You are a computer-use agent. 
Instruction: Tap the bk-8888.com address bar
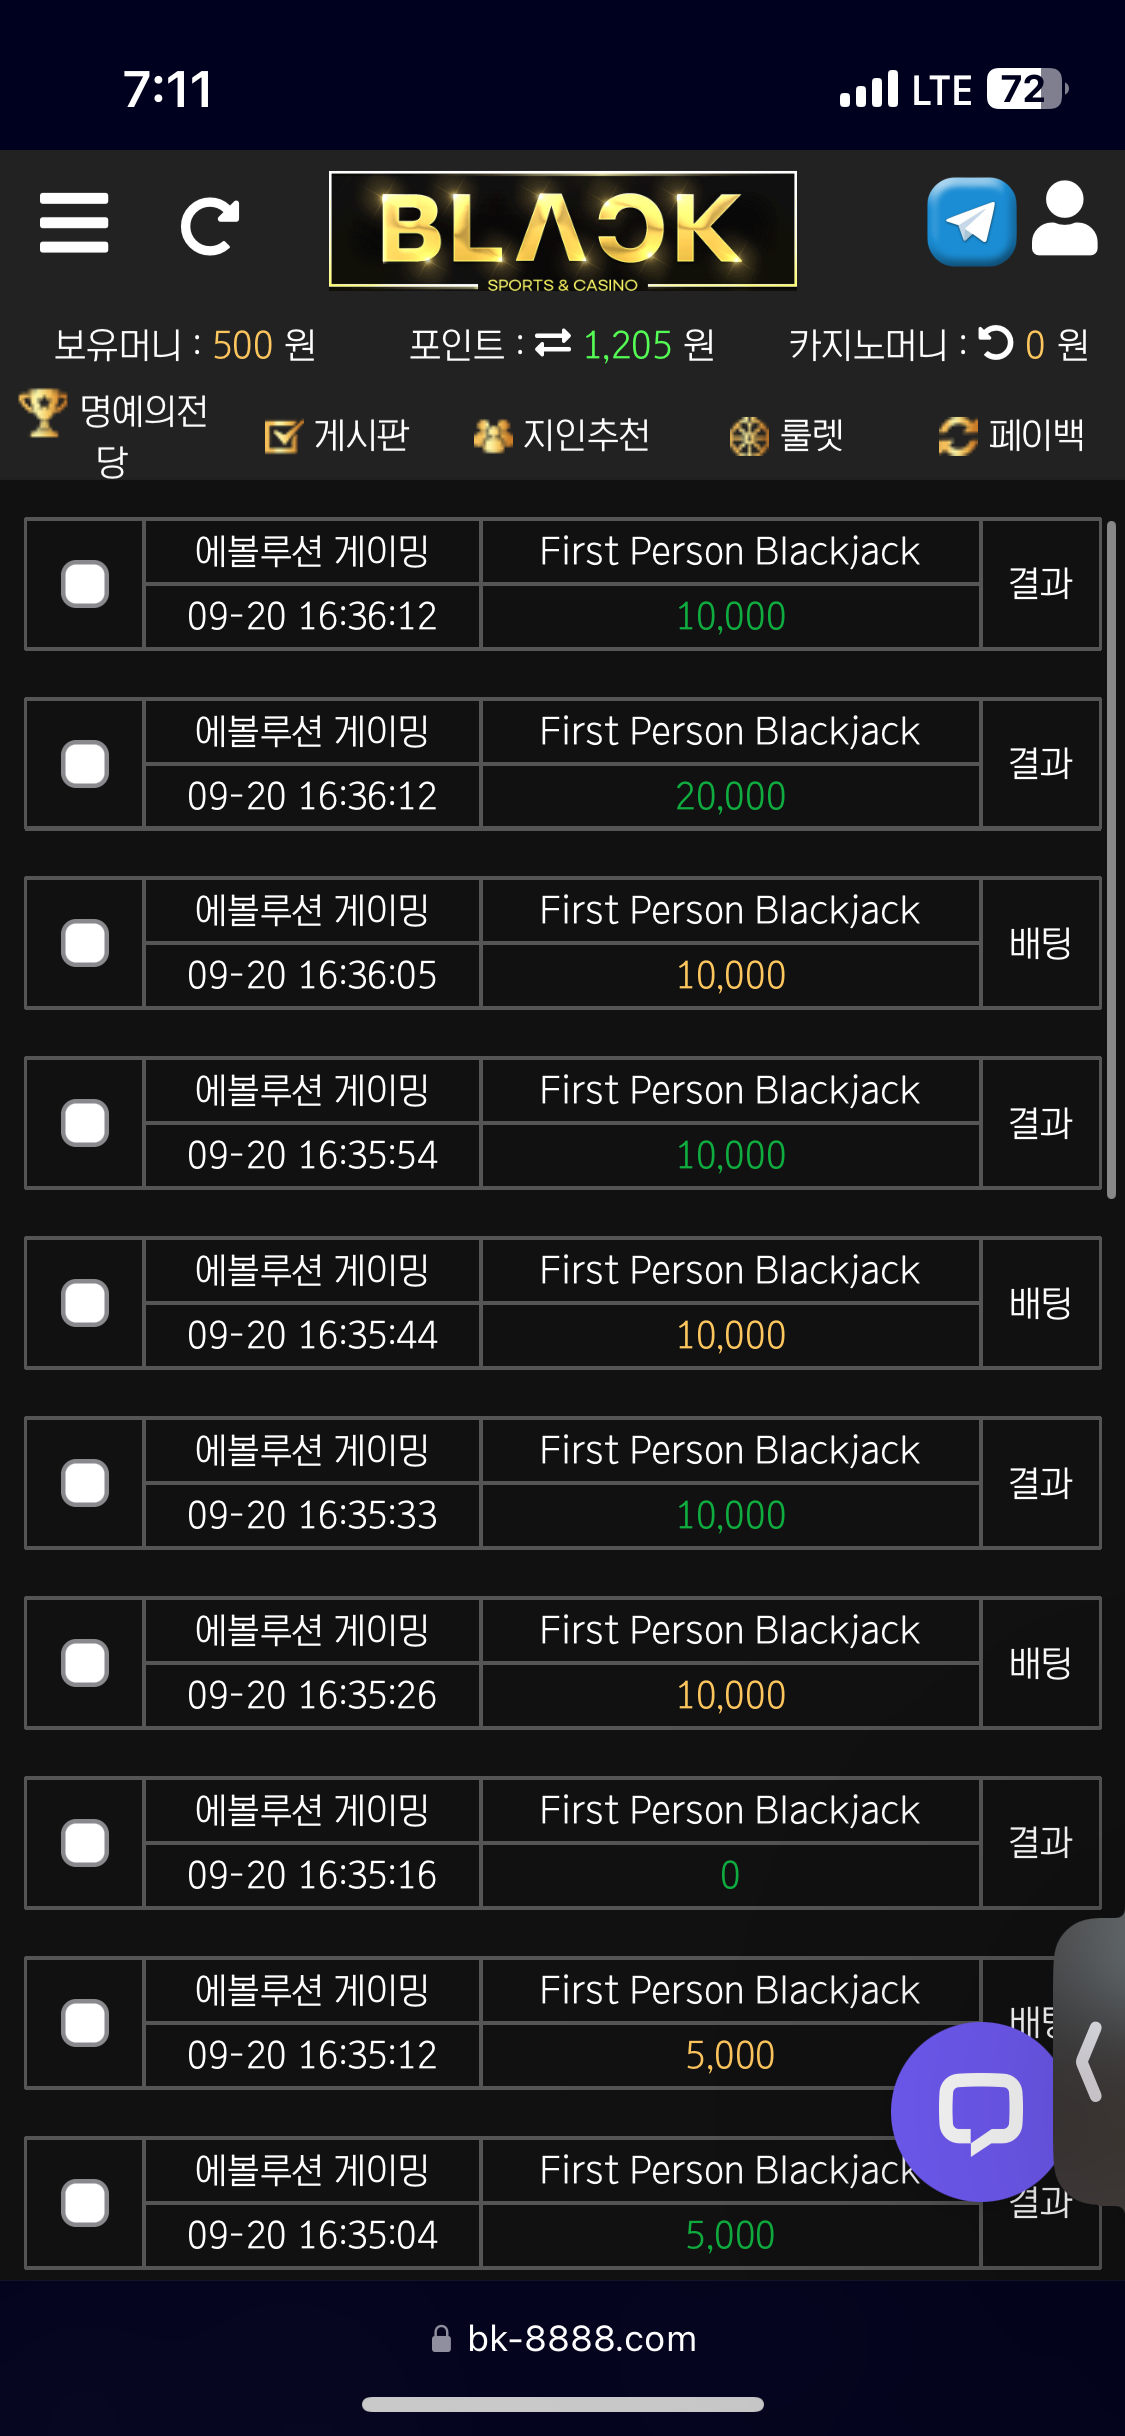coord(563,2339)
